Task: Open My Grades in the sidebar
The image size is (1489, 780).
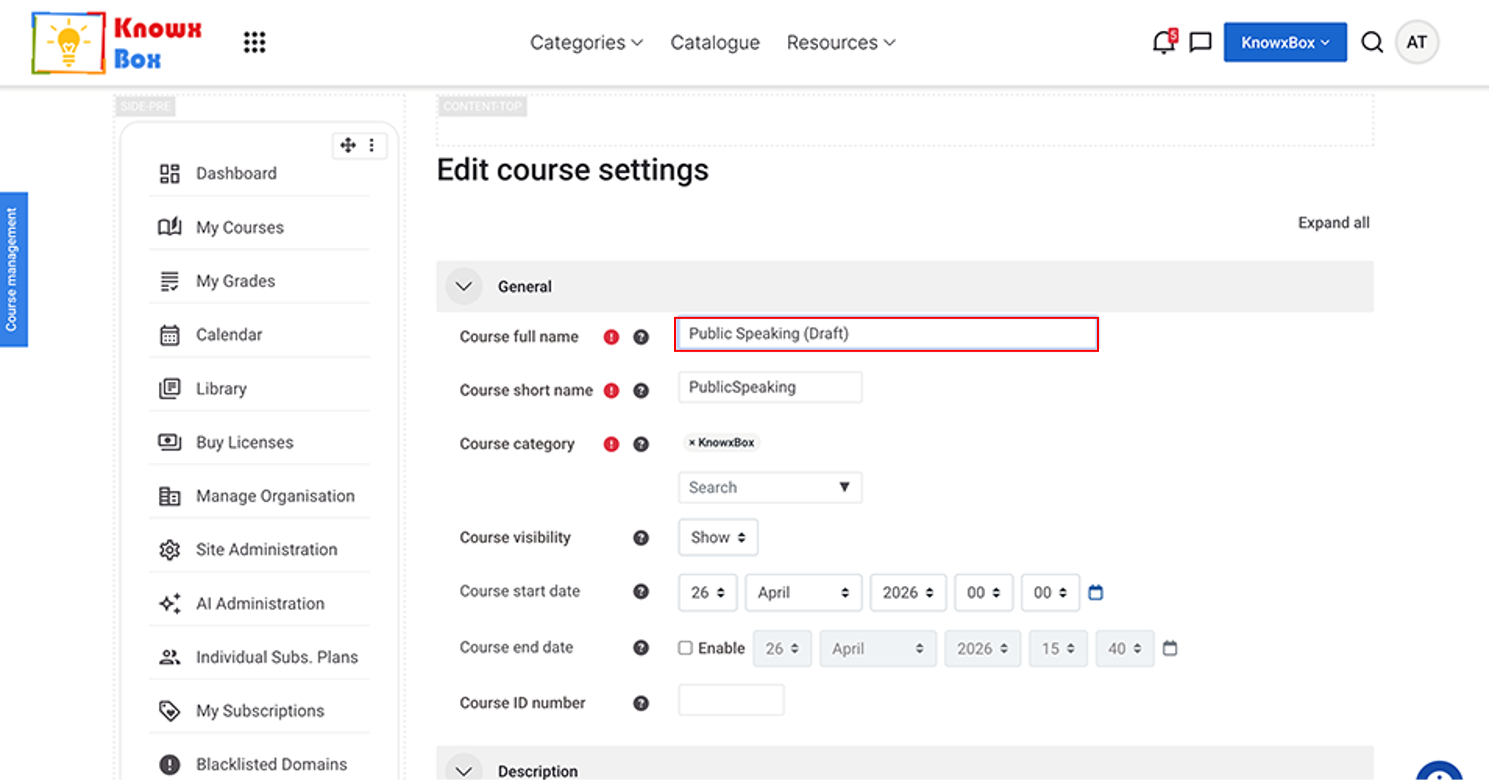Action: (235, 281)
